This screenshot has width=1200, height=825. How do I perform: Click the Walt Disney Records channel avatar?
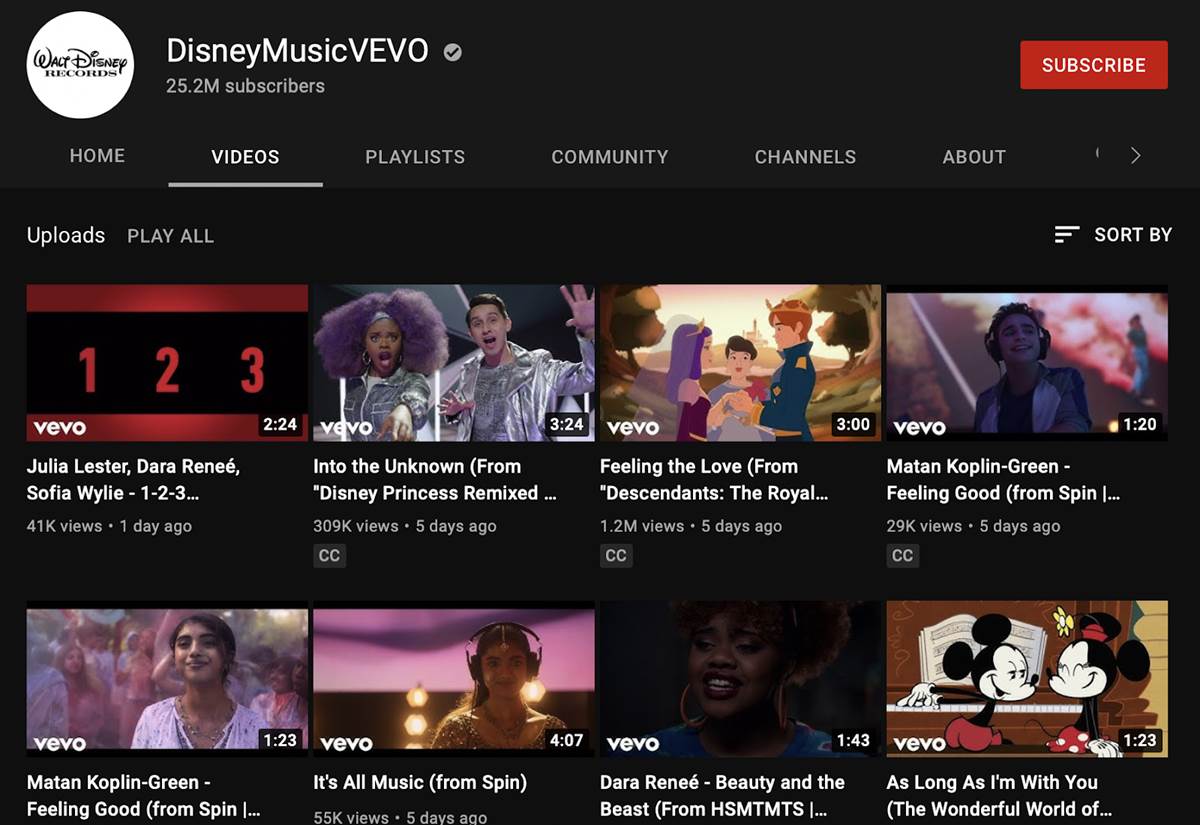pyautogui.click(x=80, y=66)
